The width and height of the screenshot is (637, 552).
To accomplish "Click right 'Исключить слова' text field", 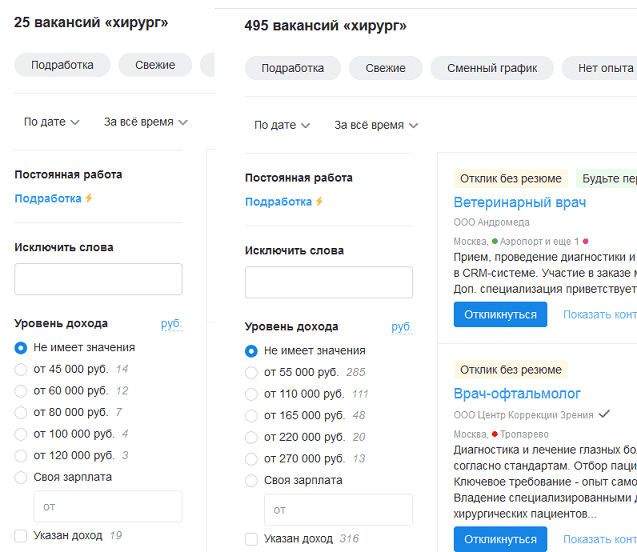I will click(329, 282).
